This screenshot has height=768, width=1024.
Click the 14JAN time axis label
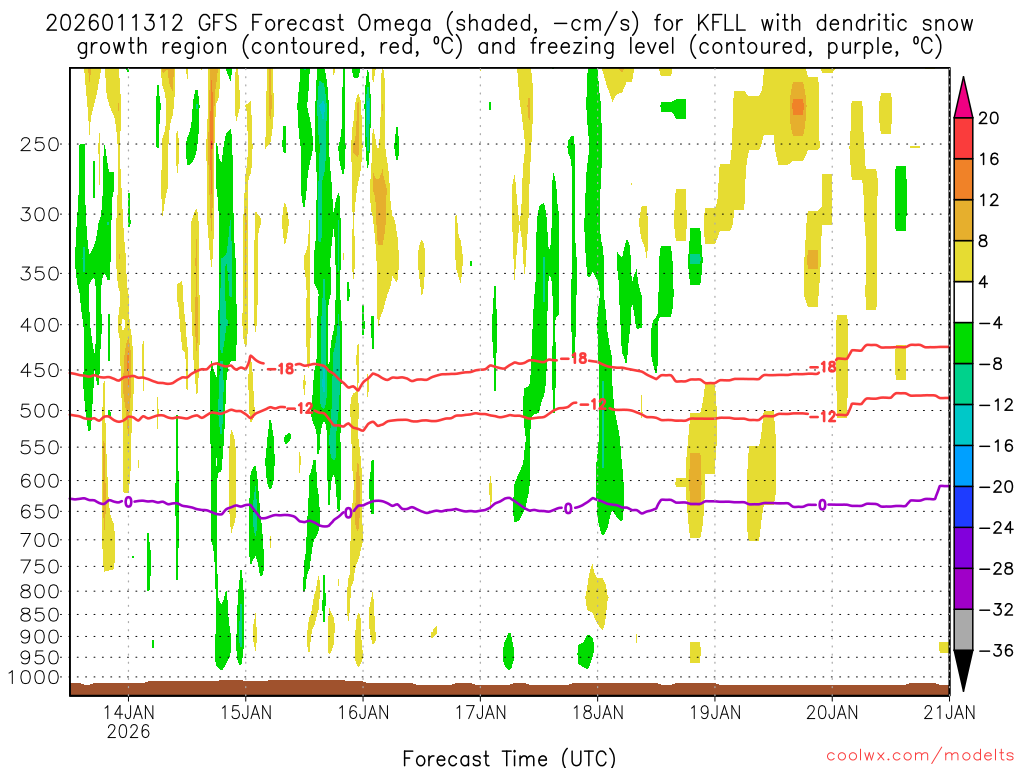click(129, 712)
